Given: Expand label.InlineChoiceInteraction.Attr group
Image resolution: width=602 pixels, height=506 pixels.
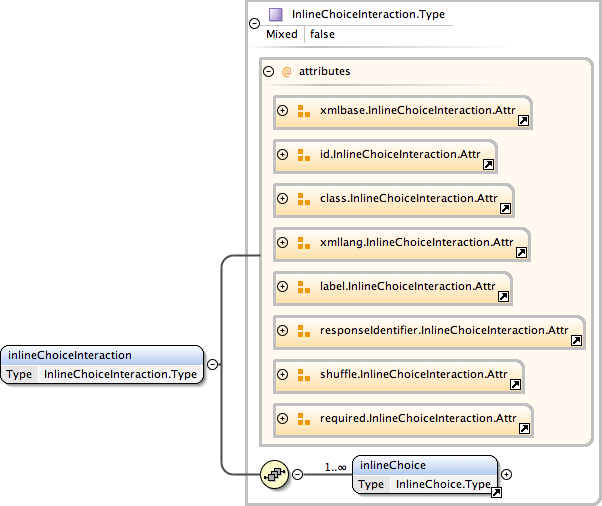Looking at the screenshot, I should point(283,287).
